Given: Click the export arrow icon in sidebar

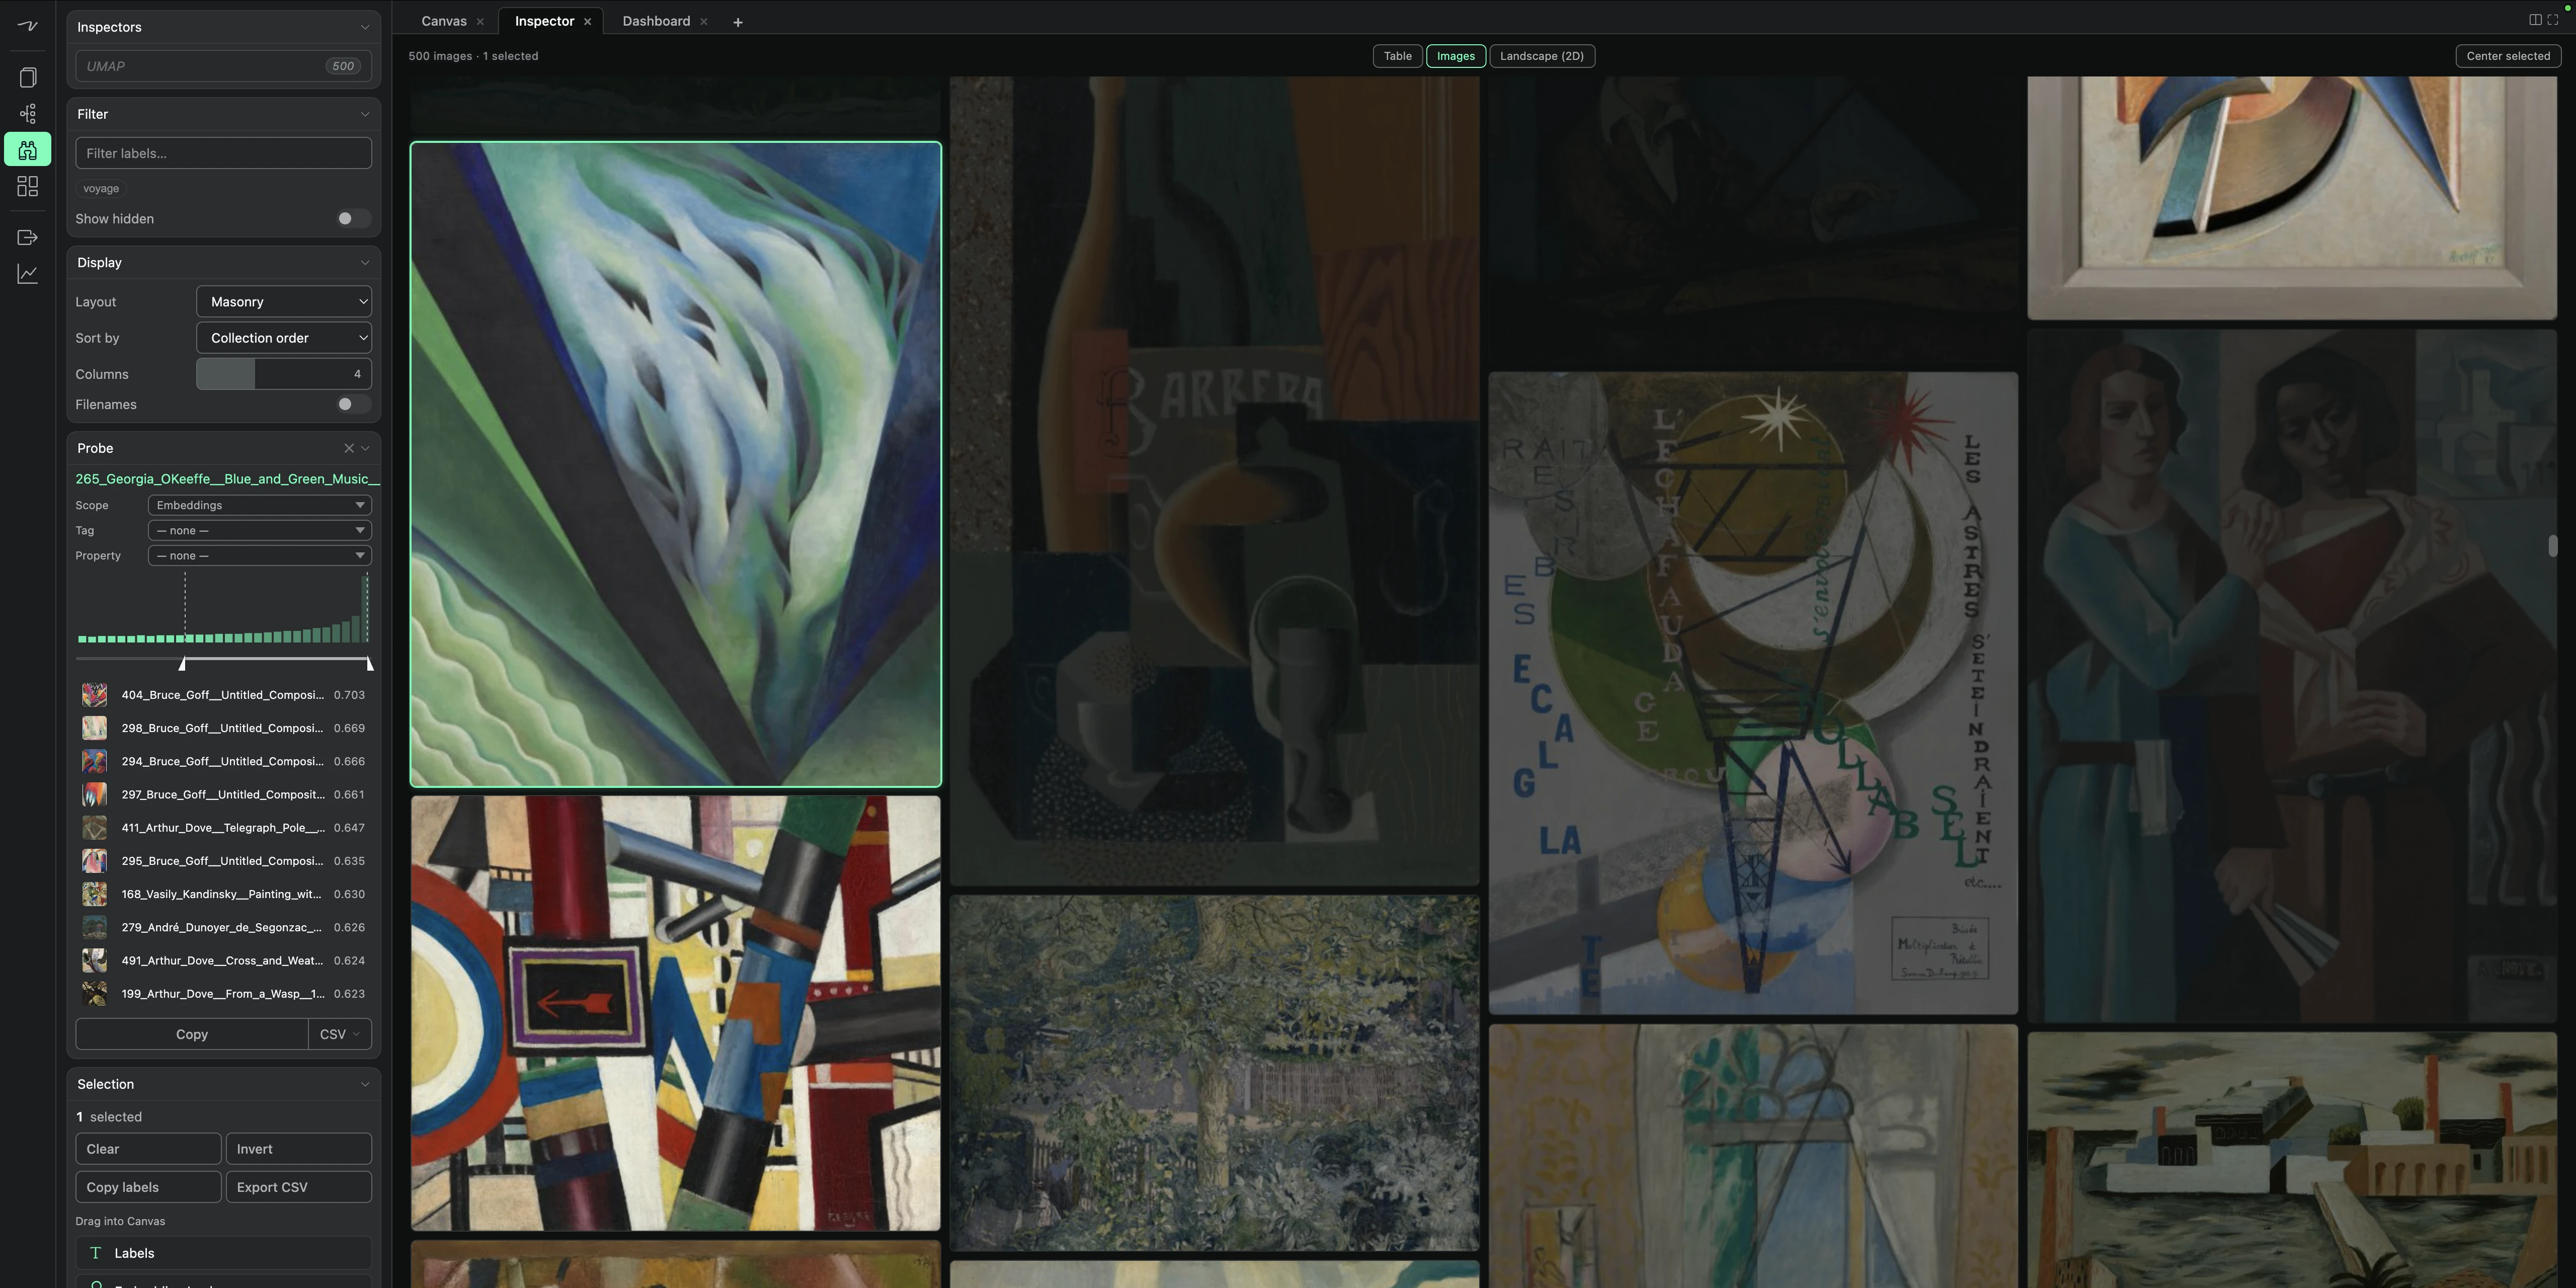Looking at the screenshot, I should pyautogui.click(x=28, y=237).
